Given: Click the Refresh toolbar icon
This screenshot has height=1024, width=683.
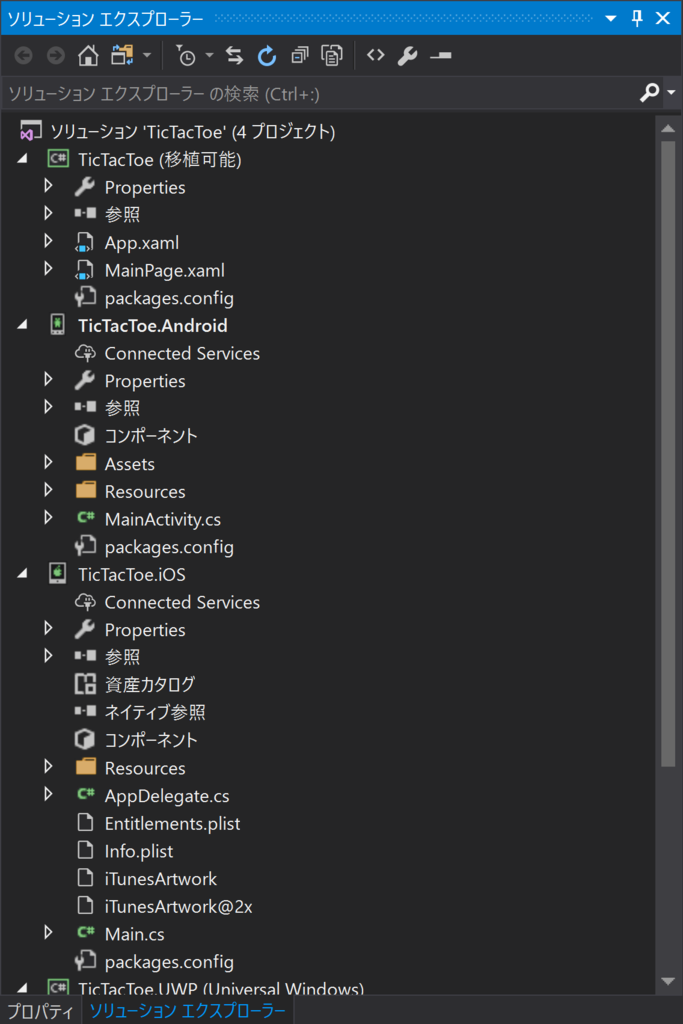Looking at the screenshot, I should 266,56.
